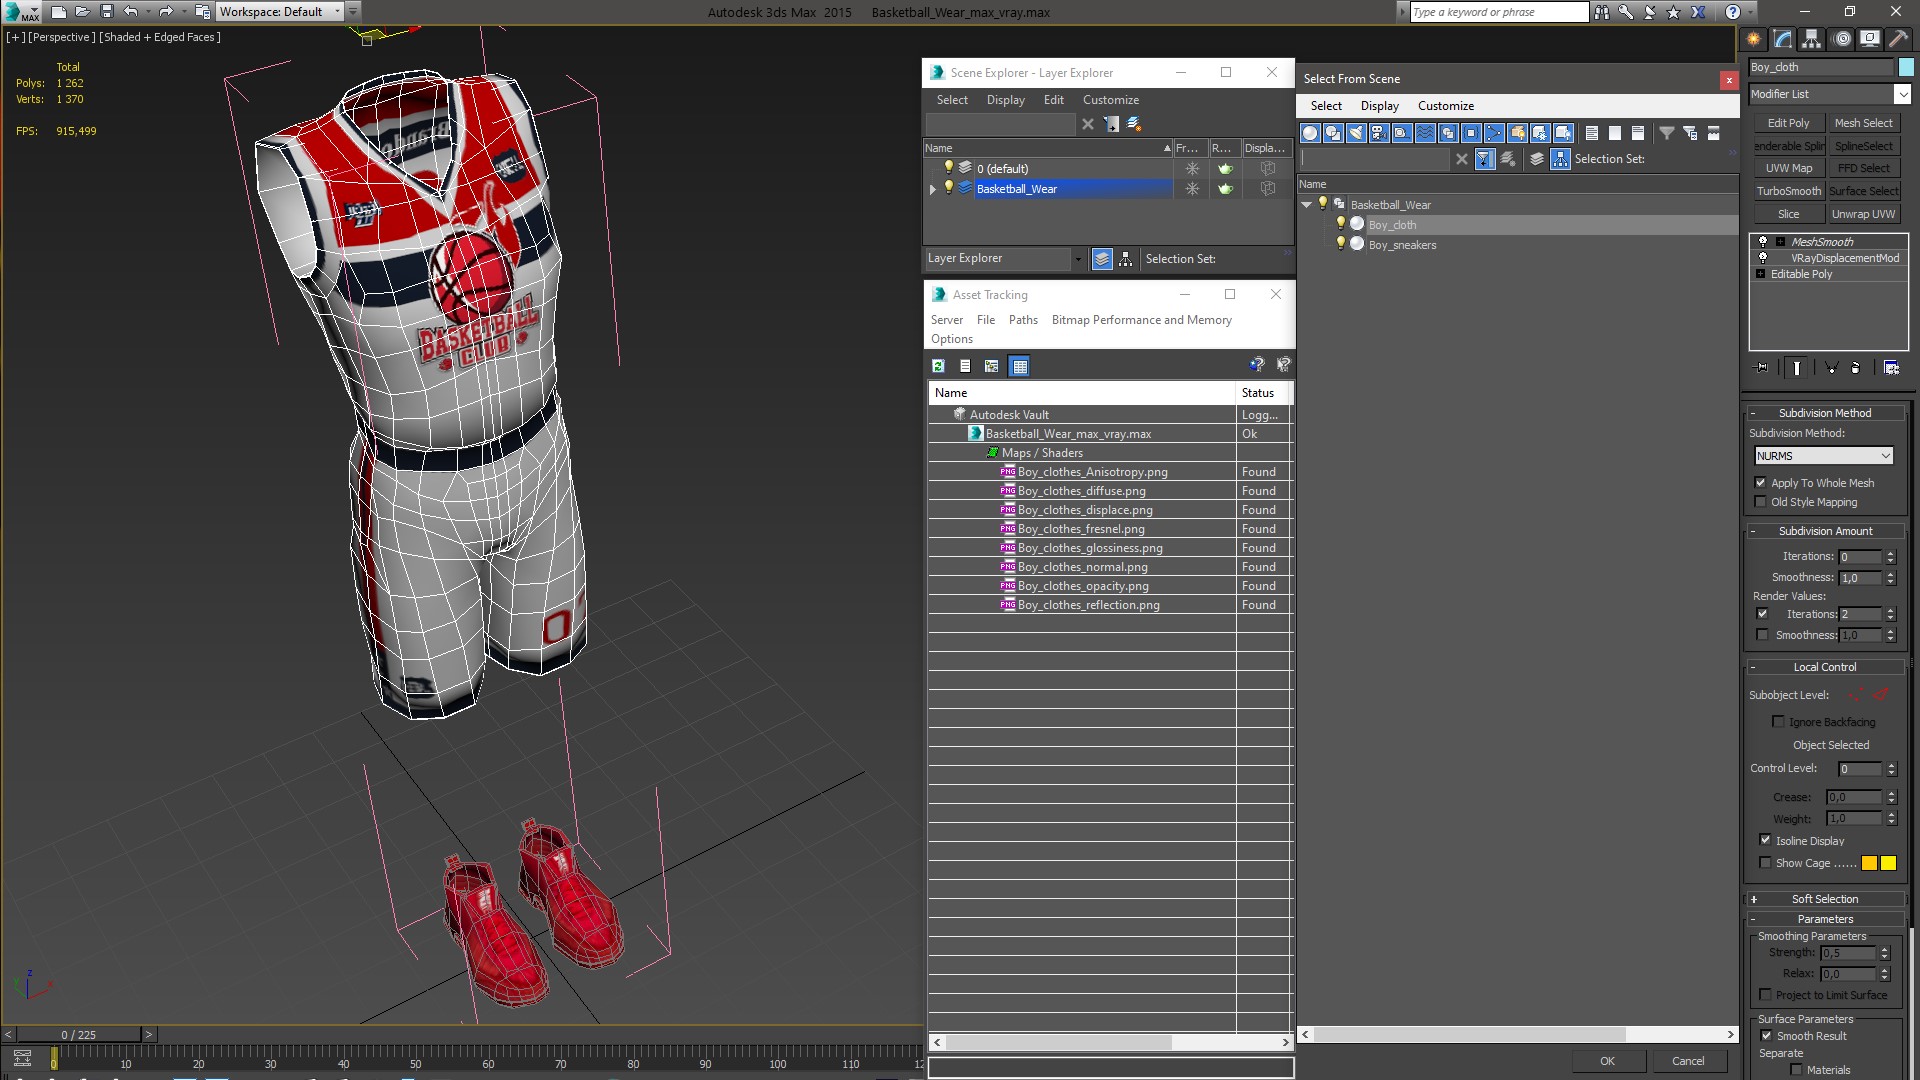The image size is (1920, 1080).
Task: Toggle Display Bone Objects filter in Select From Scene
Action: coord(1494,133)
